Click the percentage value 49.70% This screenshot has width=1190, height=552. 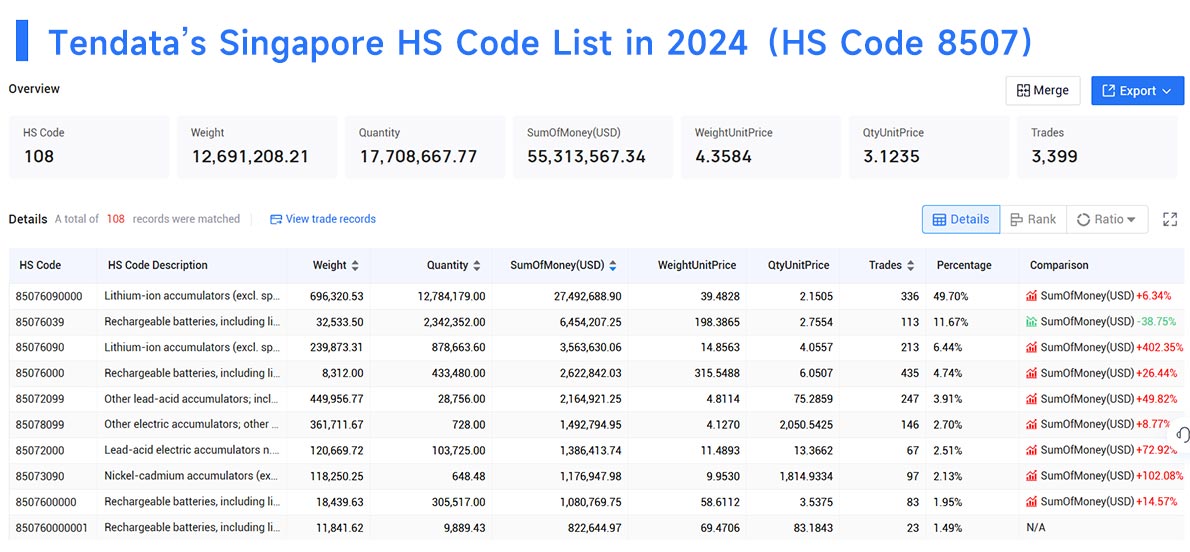[950, 296]
